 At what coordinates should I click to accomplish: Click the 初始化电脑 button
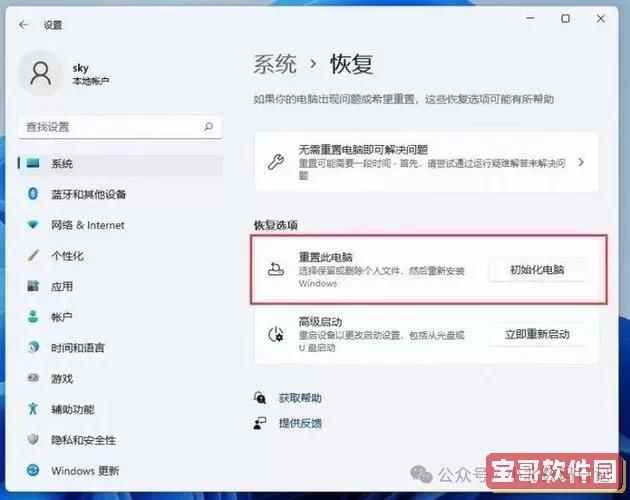pos(537,269)
